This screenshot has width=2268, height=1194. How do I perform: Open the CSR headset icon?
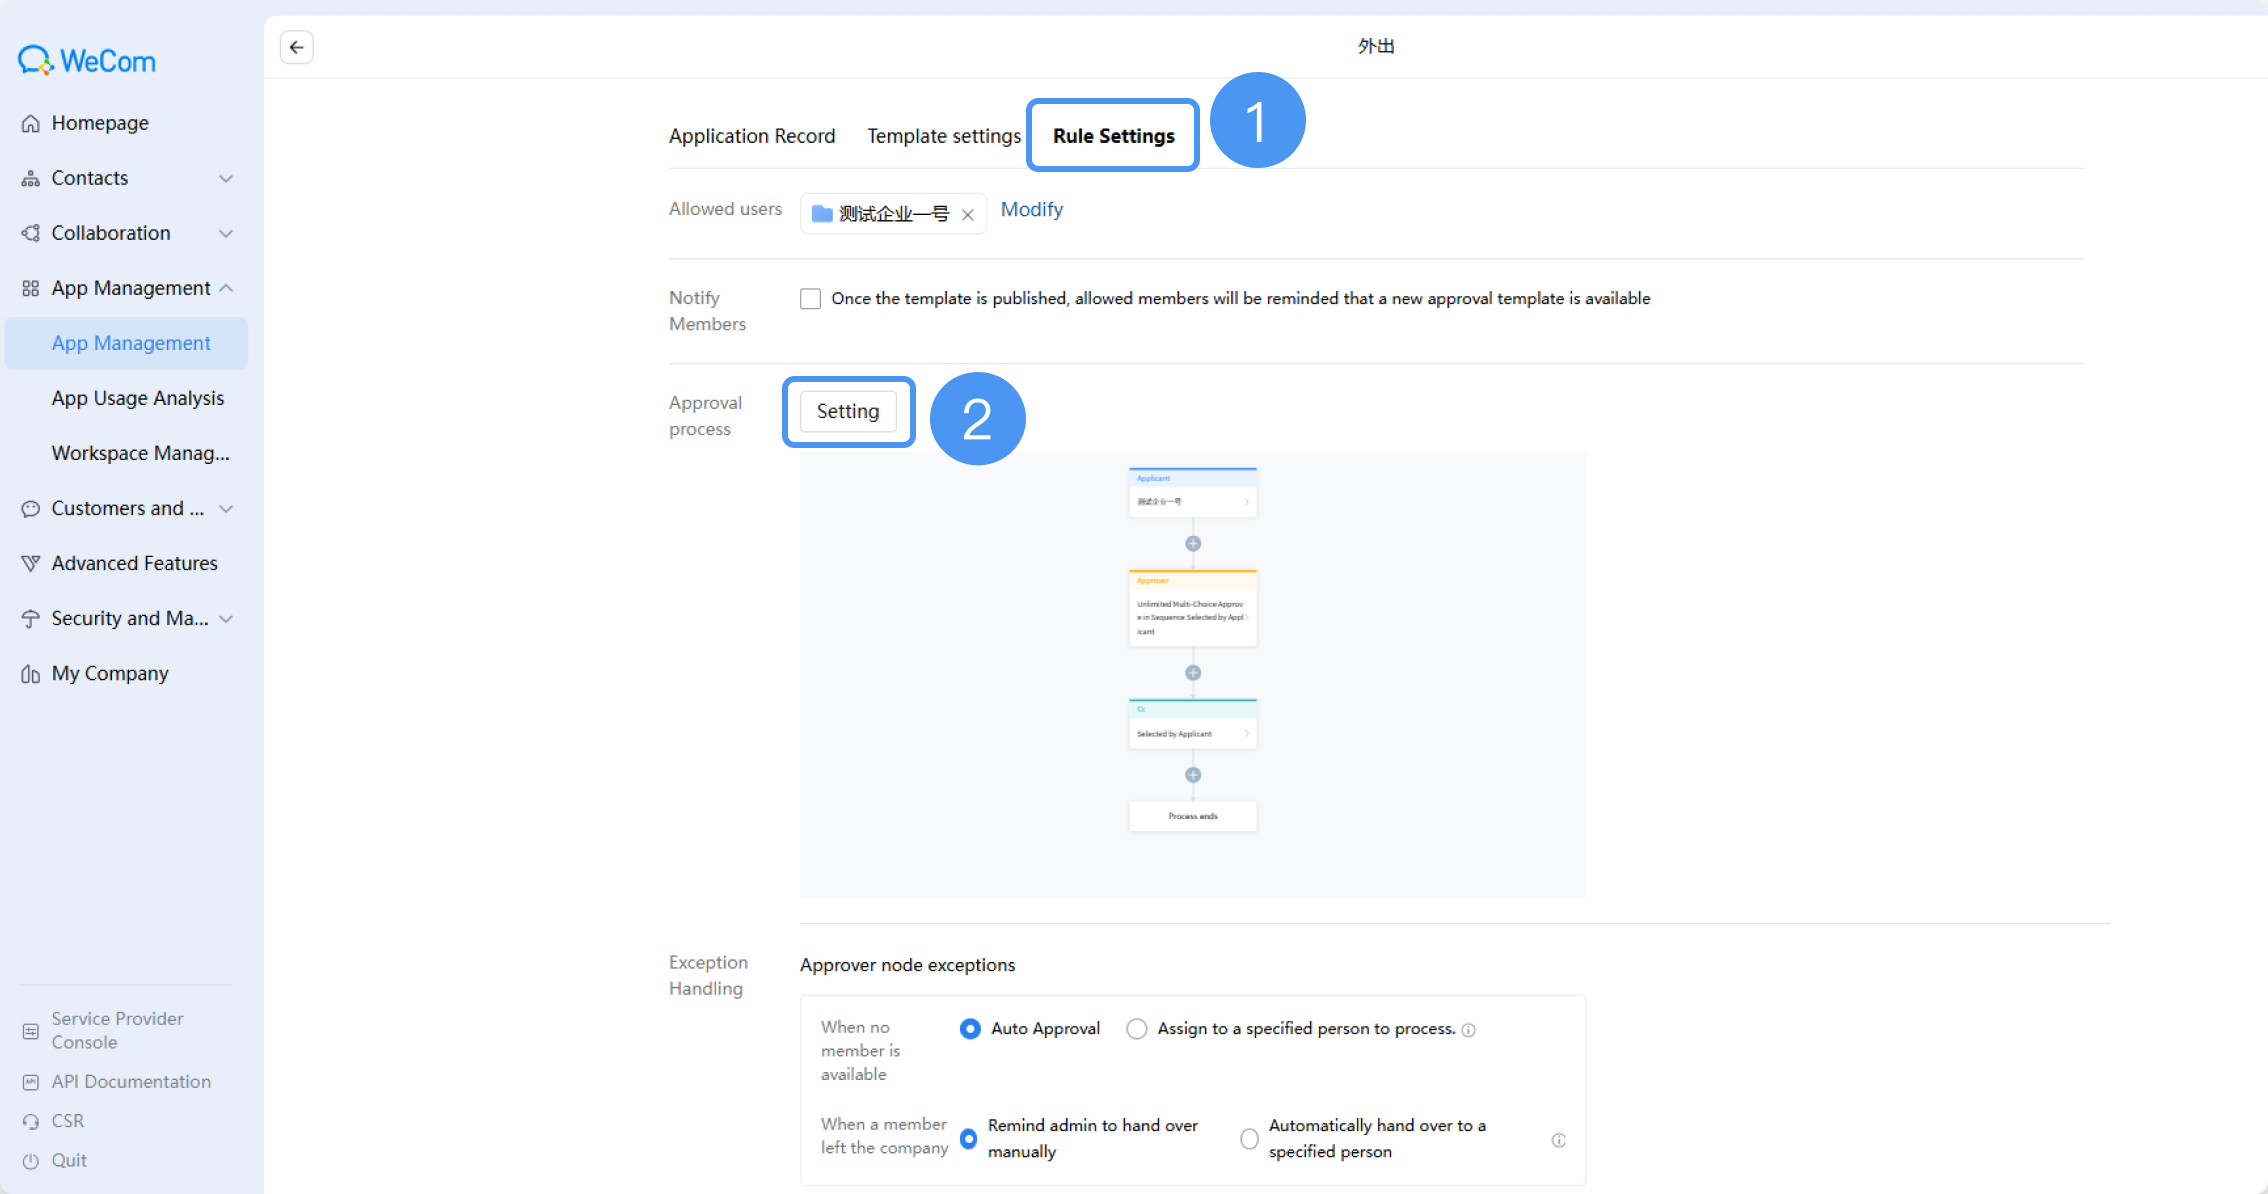(31, 1121)
